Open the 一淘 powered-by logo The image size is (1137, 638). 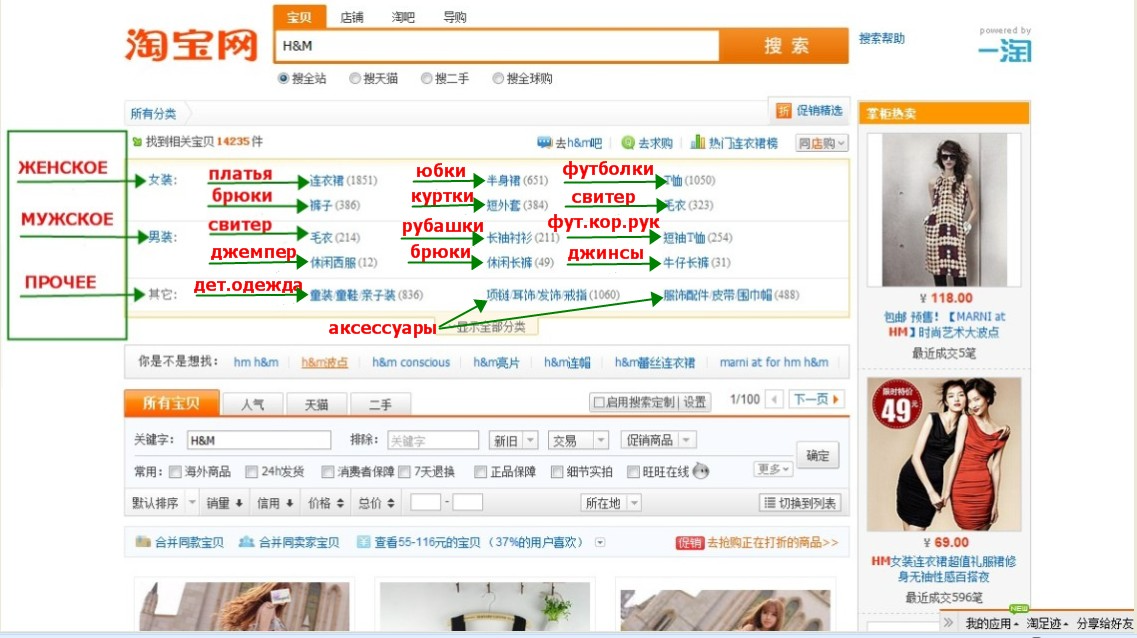pyautogui.click(x=1005, y=51)
